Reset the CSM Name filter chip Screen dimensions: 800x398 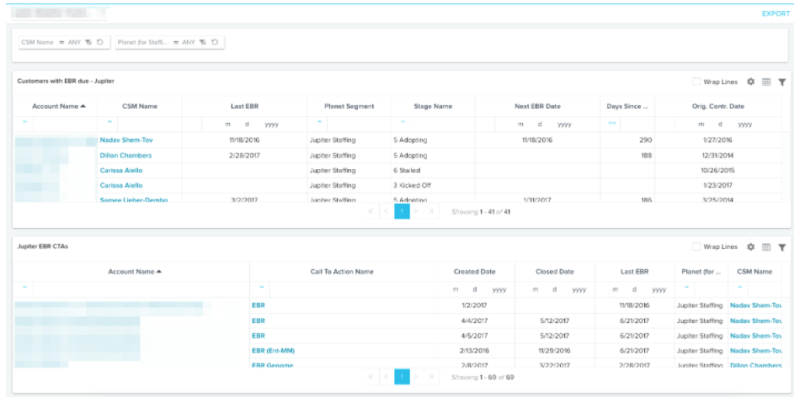(99, 42)
